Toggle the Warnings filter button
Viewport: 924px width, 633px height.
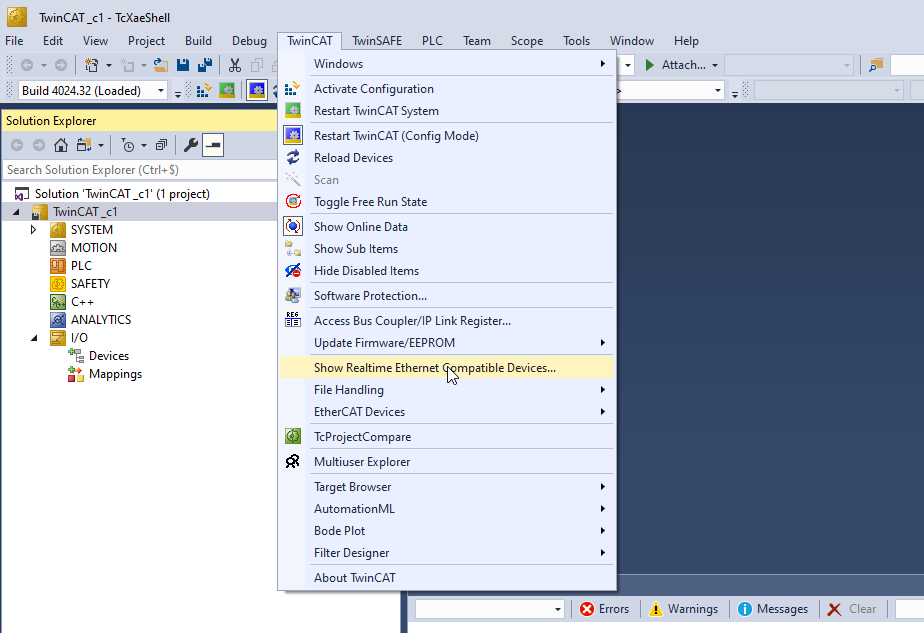point(684,609)
